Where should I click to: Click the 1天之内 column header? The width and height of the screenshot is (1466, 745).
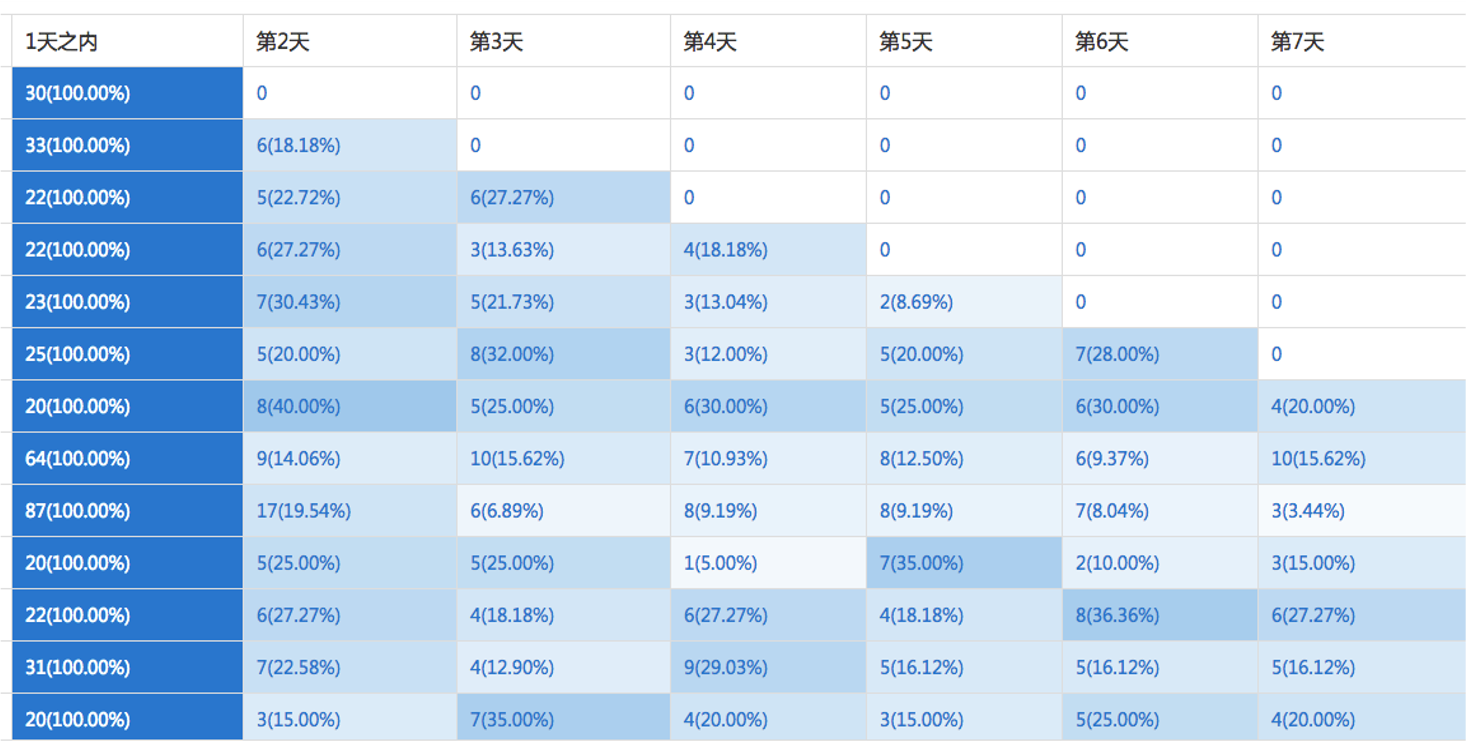[61, 42]
